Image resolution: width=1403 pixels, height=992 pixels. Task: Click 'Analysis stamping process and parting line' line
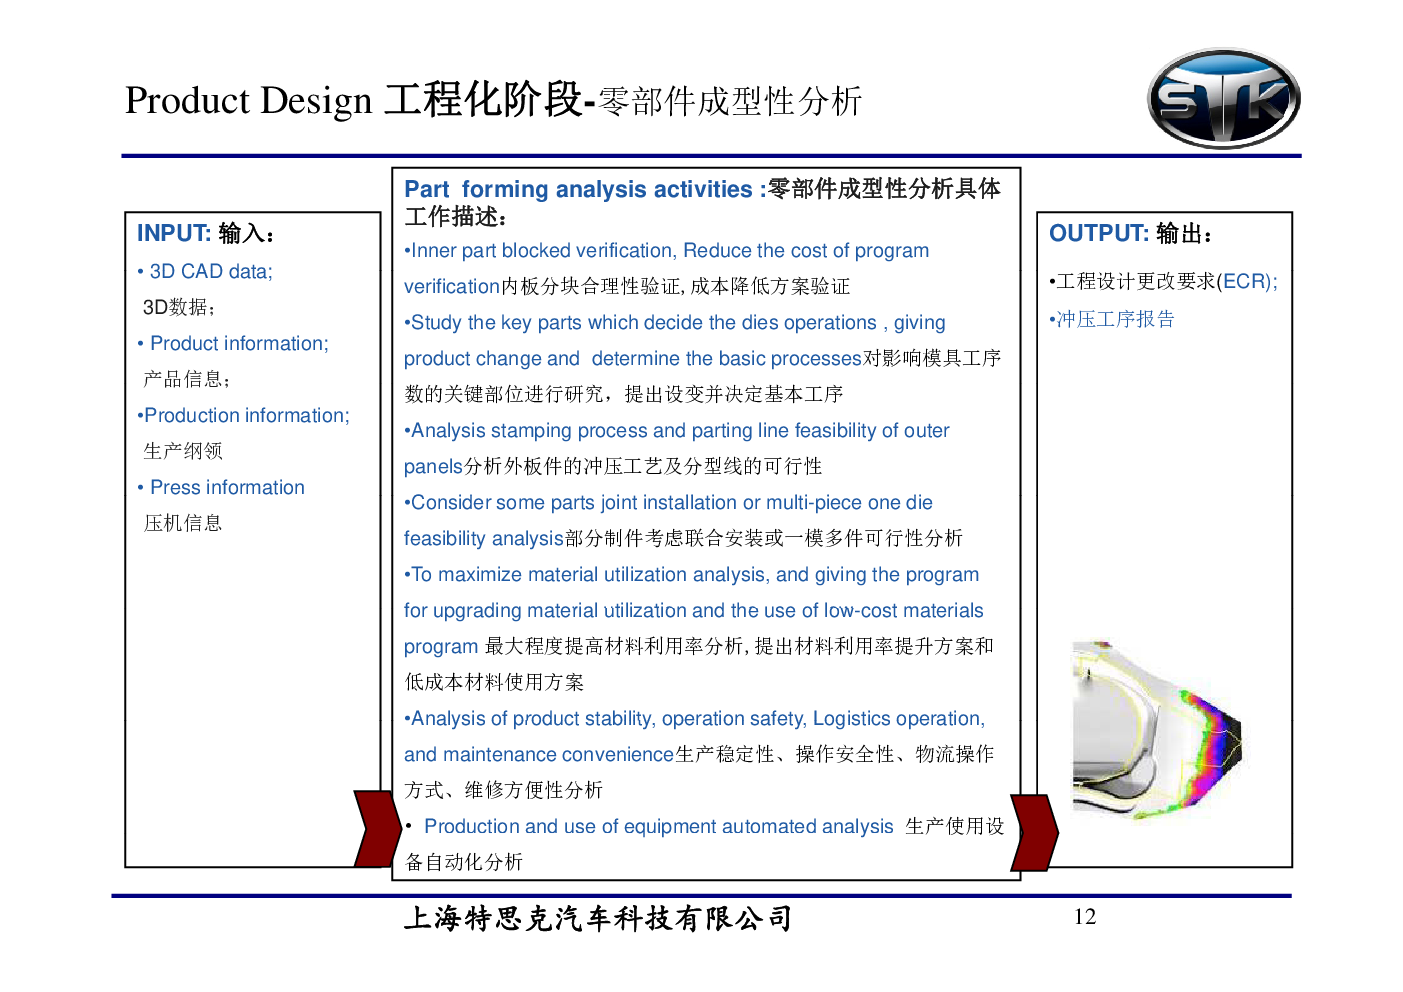point(677,431)
